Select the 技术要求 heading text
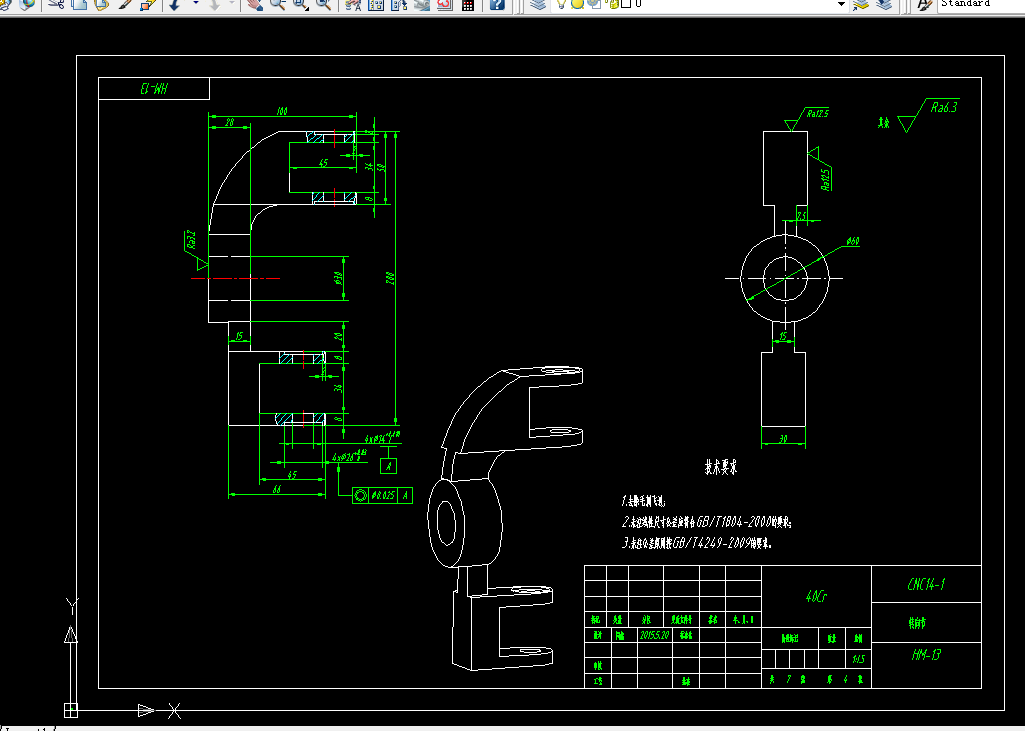Screen dimensions: 1025x731 (x=721, y=468)
